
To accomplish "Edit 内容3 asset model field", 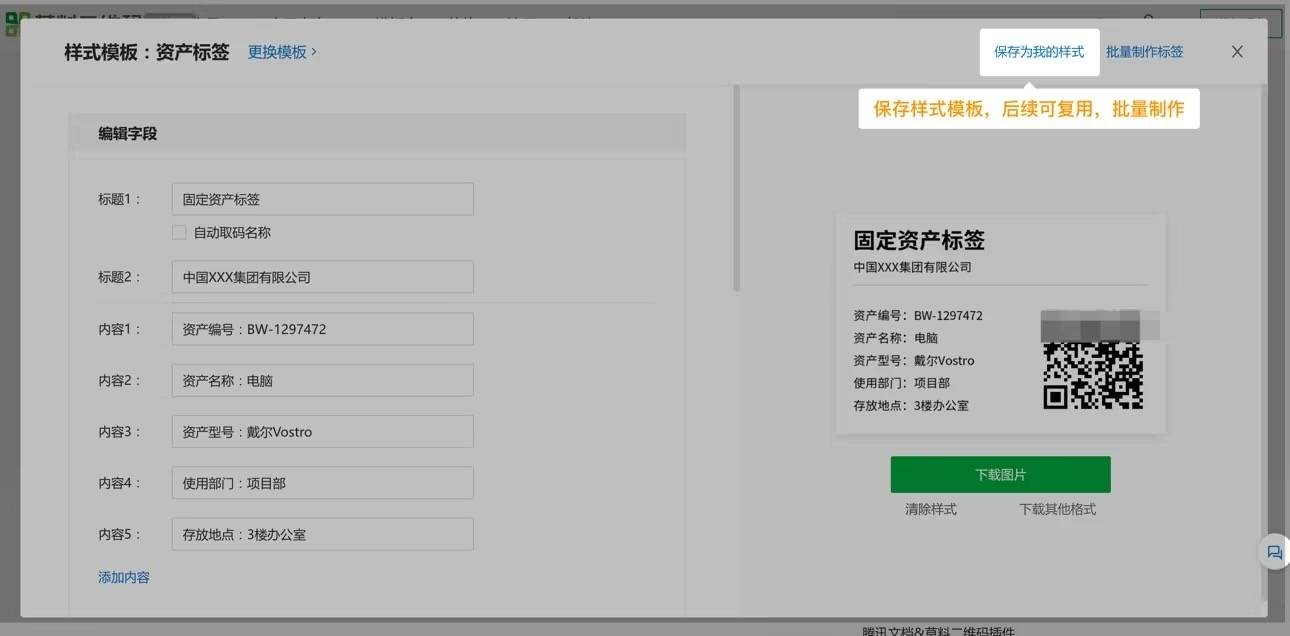I will (322, 432).
